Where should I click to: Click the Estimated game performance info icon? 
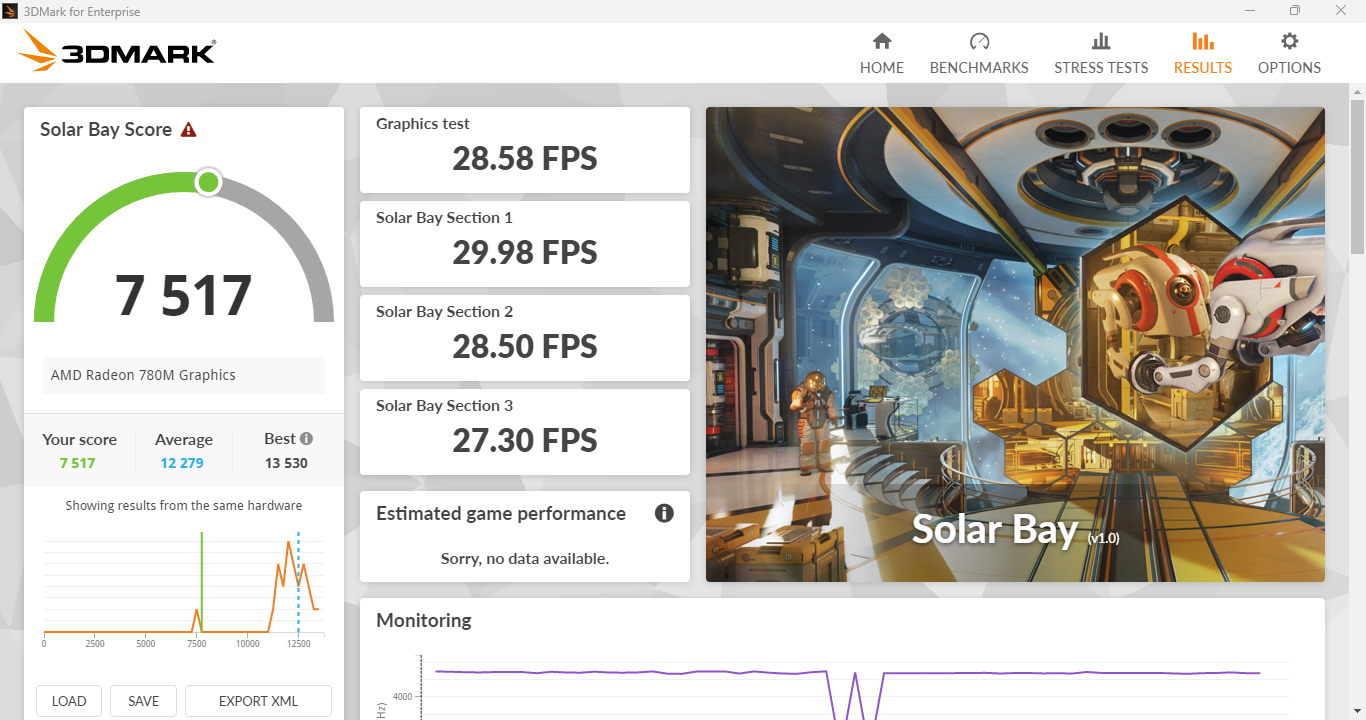(664, 513)
